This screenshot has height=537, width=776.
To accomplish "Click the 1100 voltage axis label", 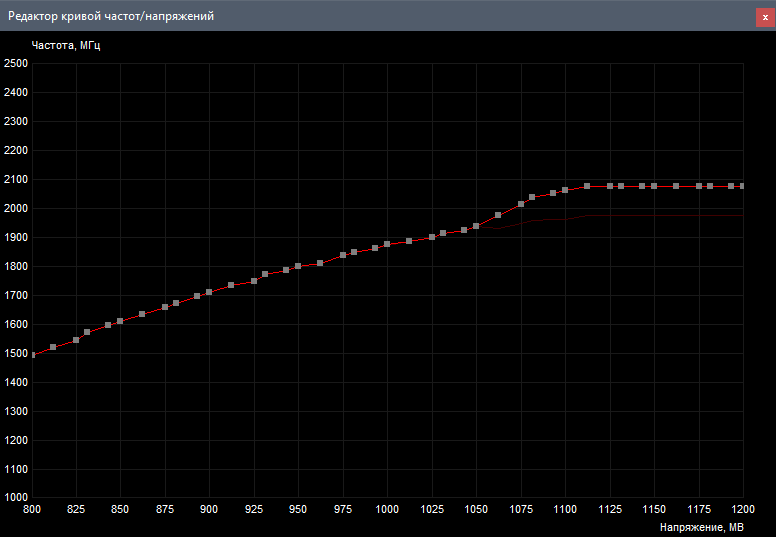I will coord(565,509).
